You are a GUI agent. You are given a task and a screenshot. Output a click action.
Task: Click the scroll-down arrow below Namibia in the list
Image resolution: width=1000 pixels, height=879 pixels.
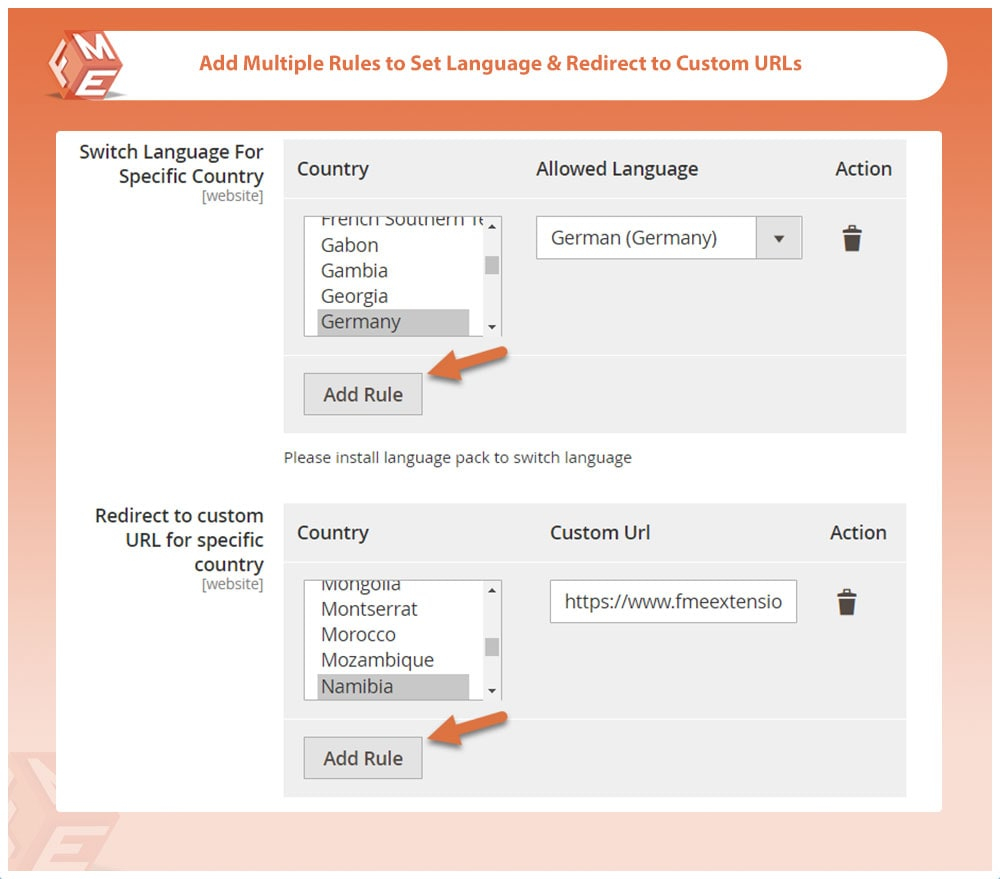pos(491,691)
